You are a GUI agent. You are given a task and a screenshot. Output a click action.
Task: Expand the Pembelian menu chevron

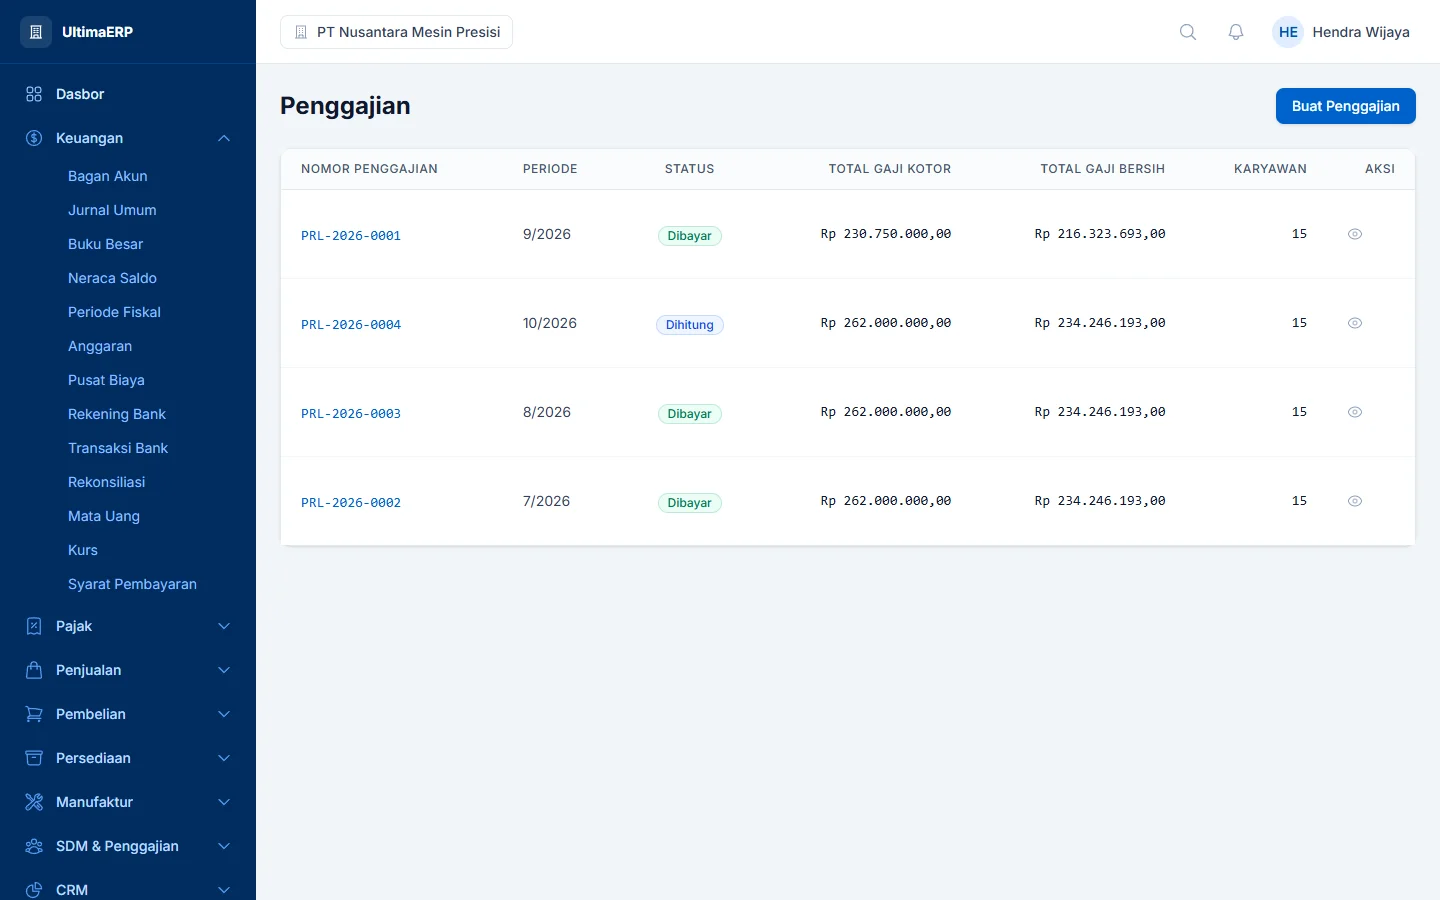pos(224,714)
